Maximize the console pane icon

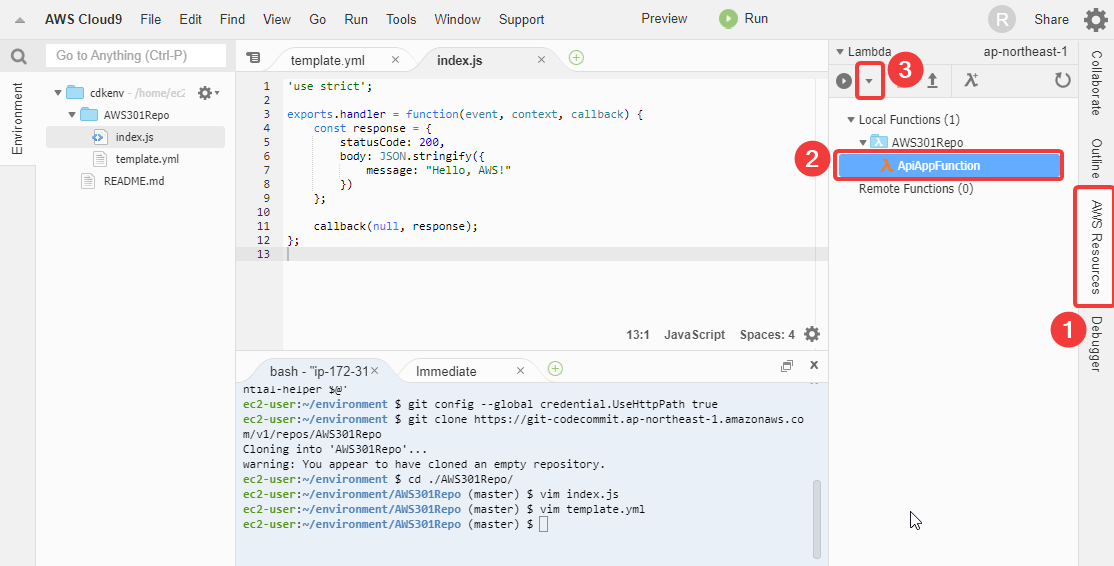click(x=786, y=366)
